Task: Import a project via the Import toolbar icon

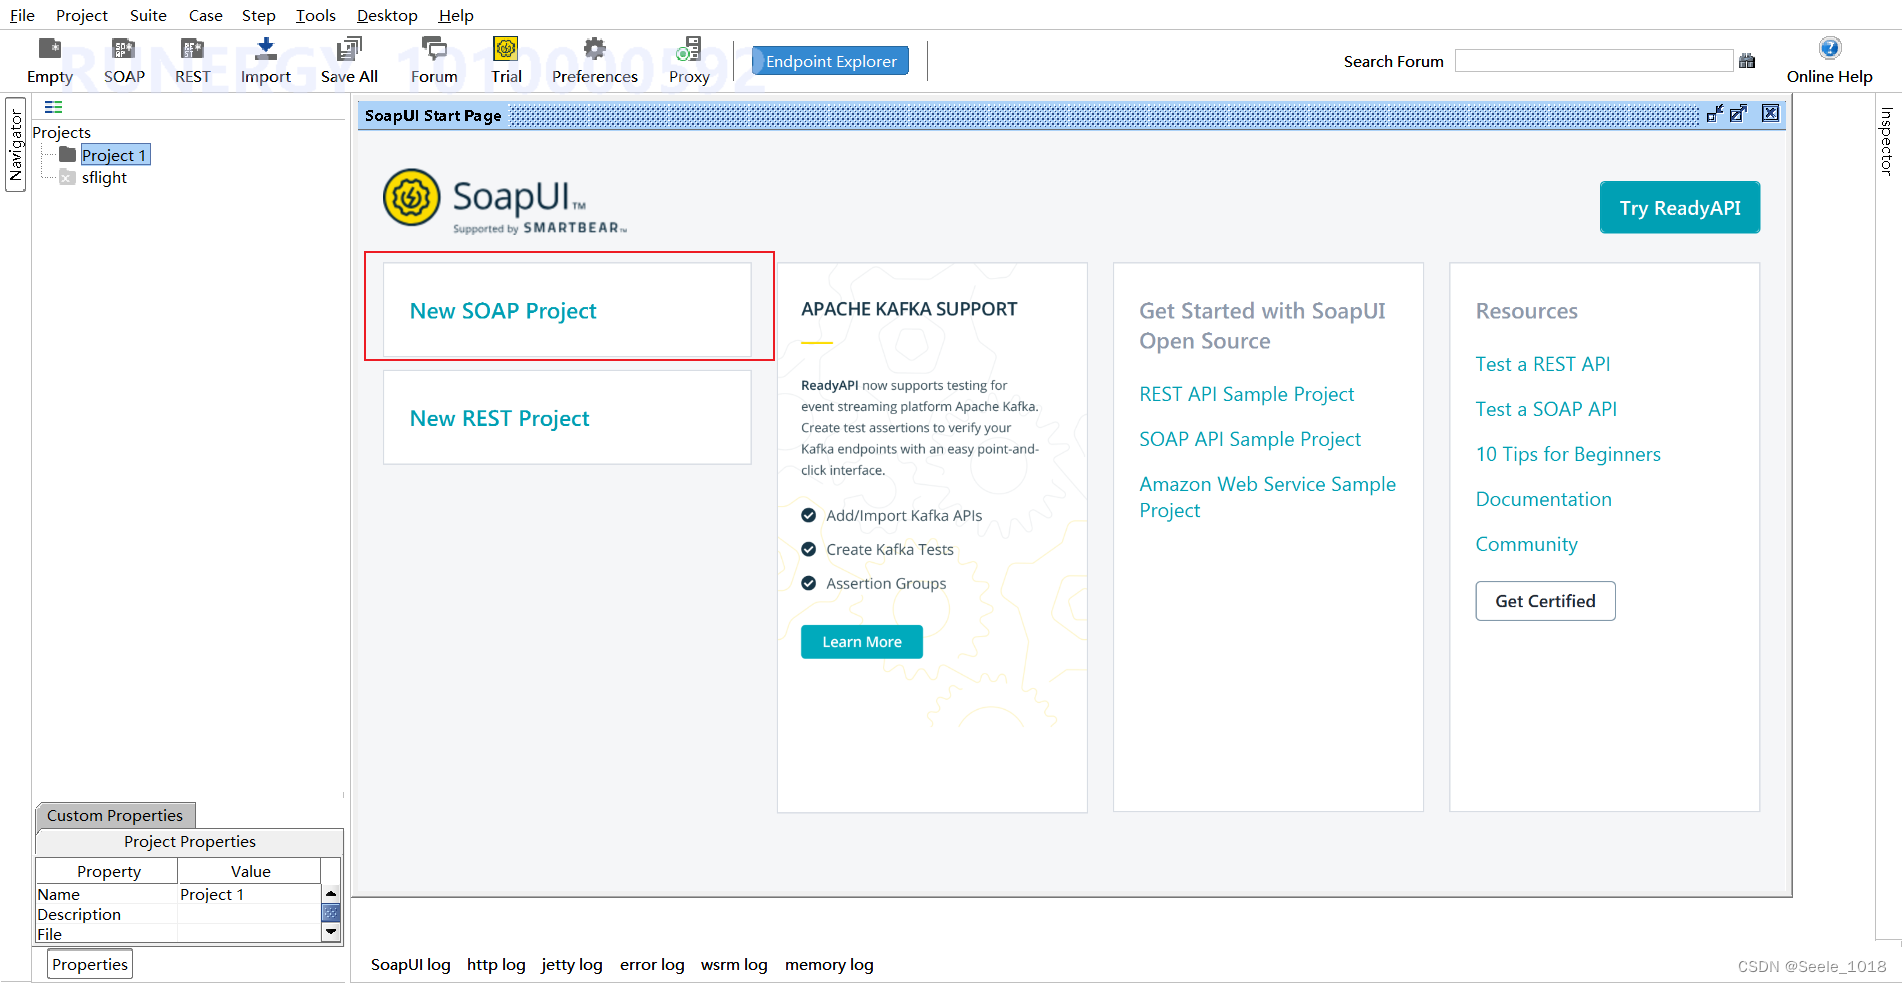Action: [x=264, y=60]
